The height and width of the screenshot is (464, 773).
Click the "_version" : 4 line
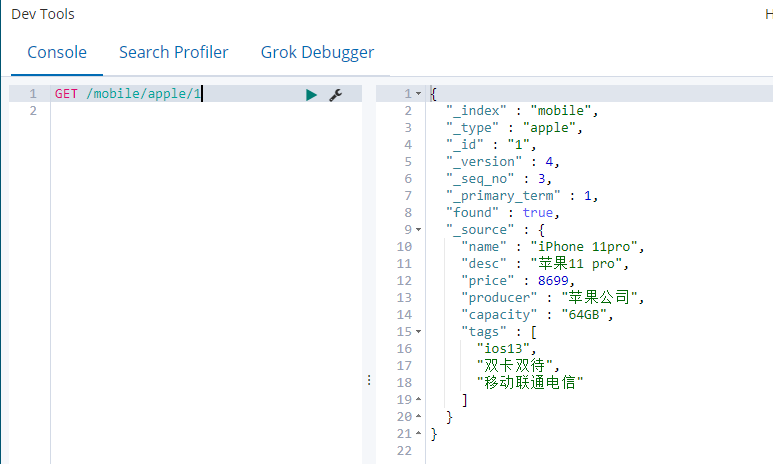[x=503, y=162]
